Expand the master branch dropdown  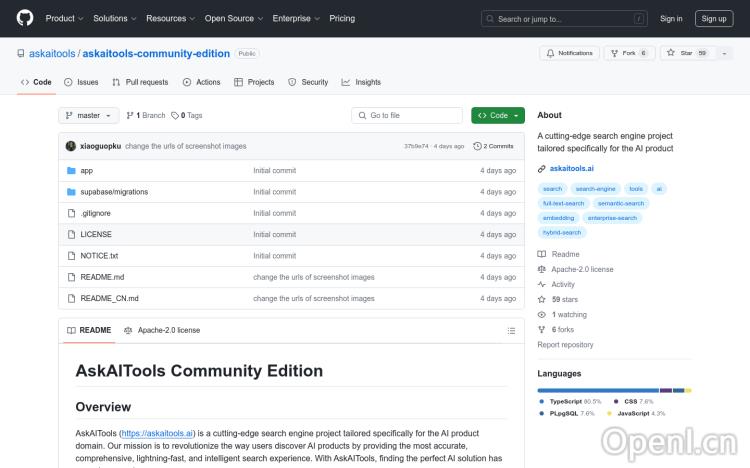tap(89, 116)
